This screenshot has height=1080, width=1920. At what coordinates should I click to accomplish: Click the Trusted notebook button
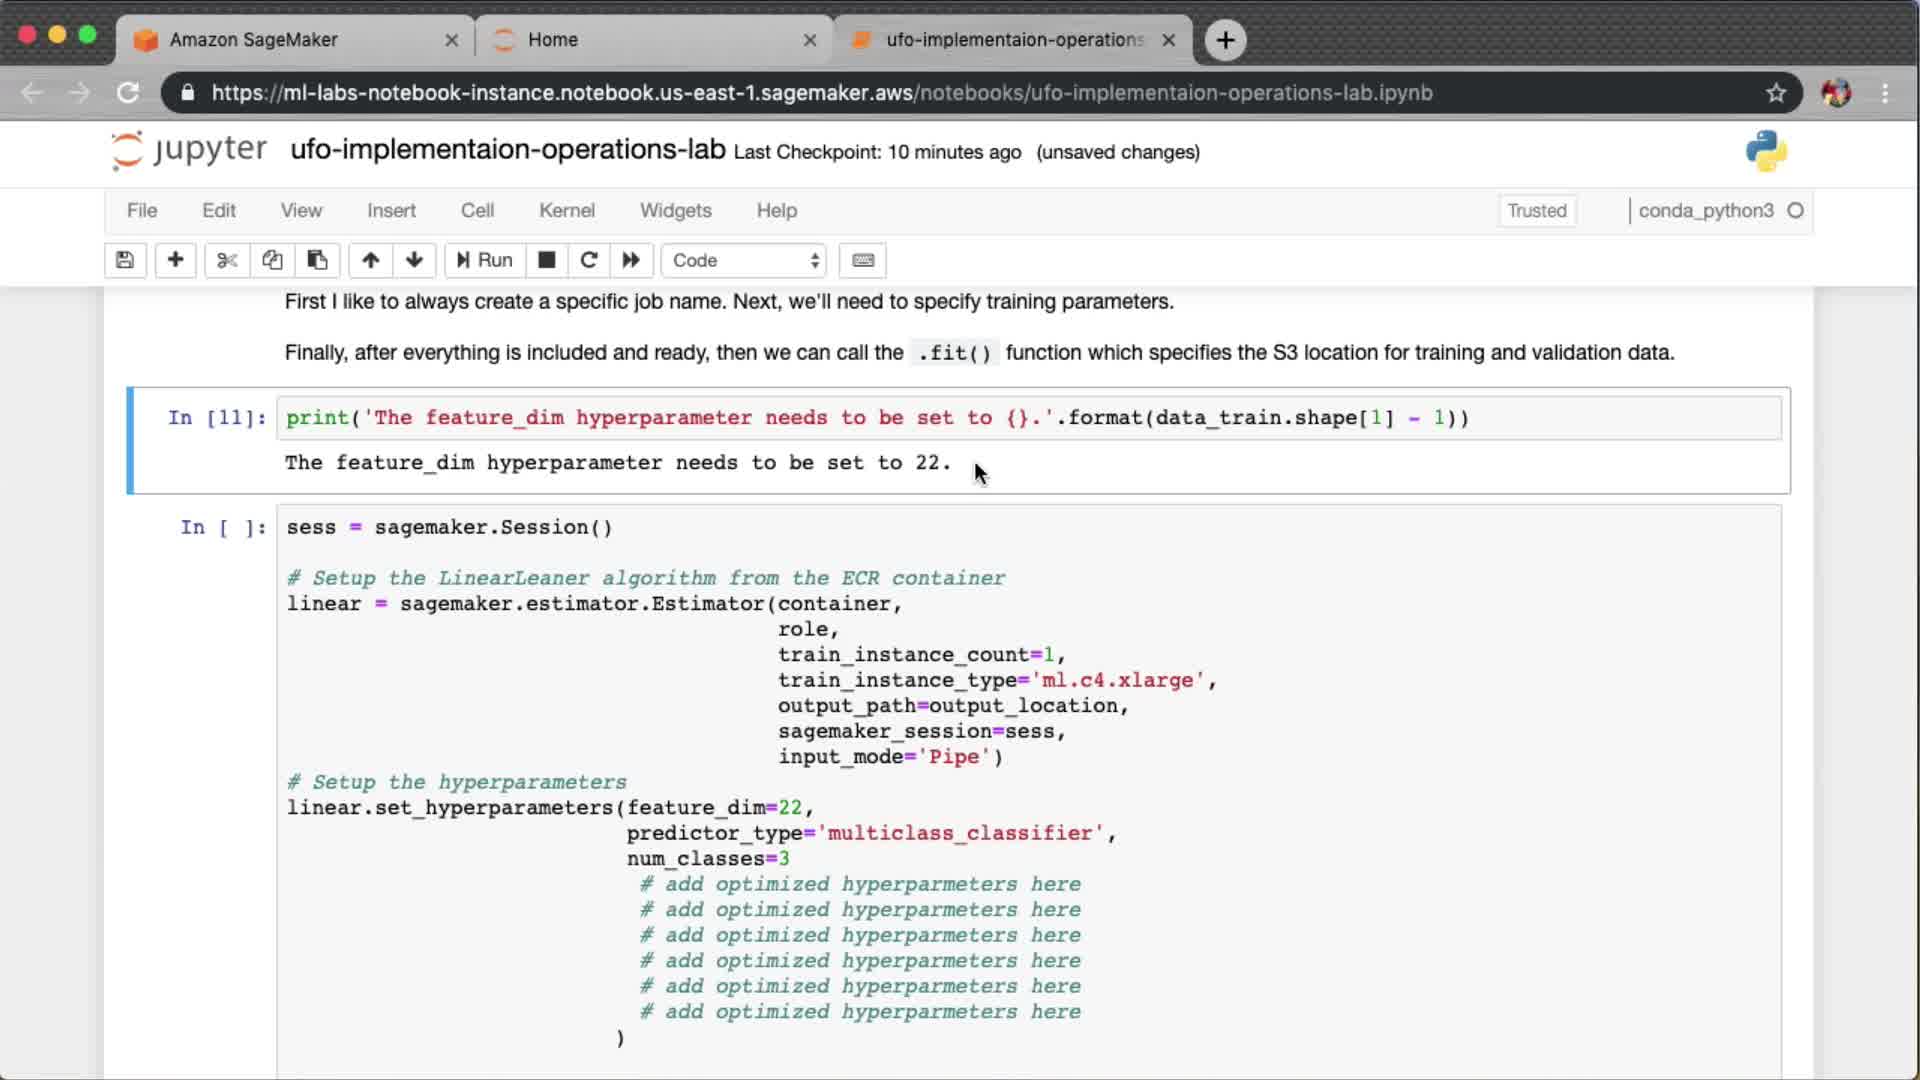point(1536,210)
